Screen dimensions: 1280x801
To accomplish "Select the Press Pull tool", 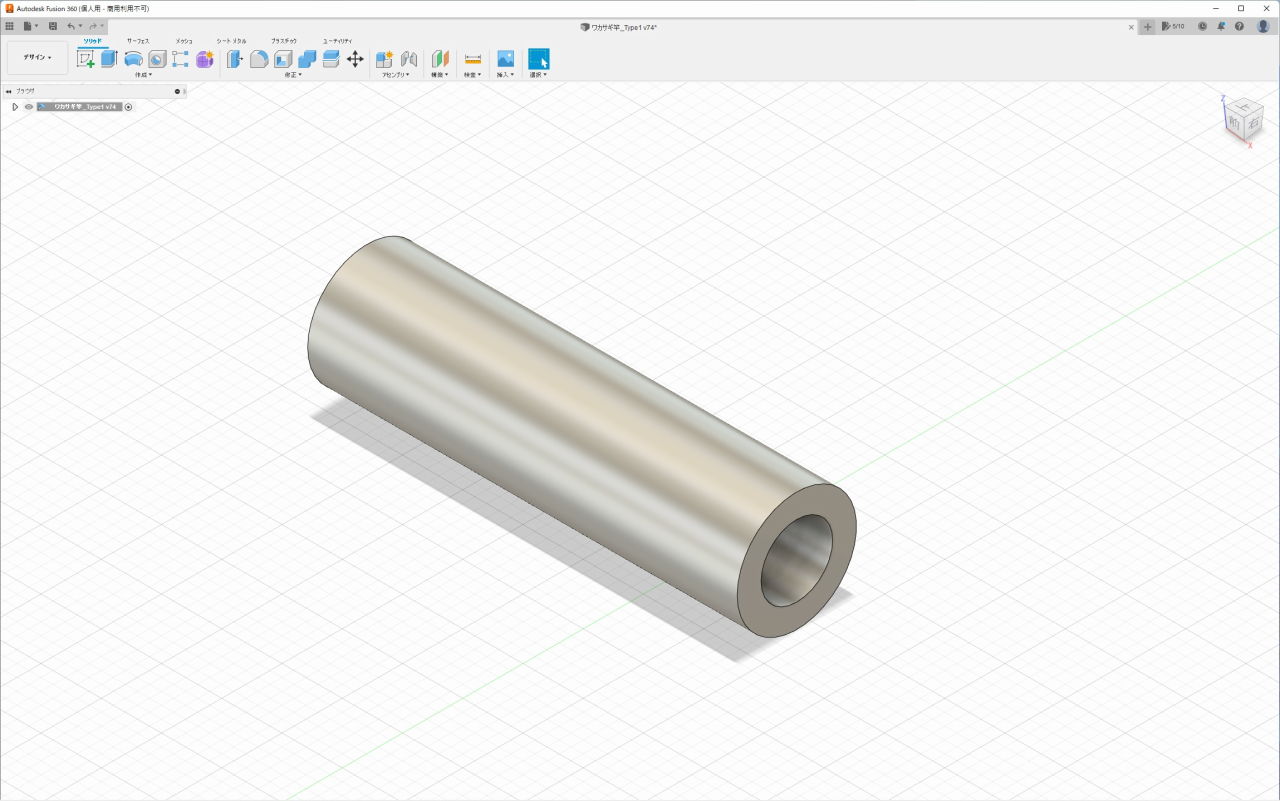I will (235, 59).
